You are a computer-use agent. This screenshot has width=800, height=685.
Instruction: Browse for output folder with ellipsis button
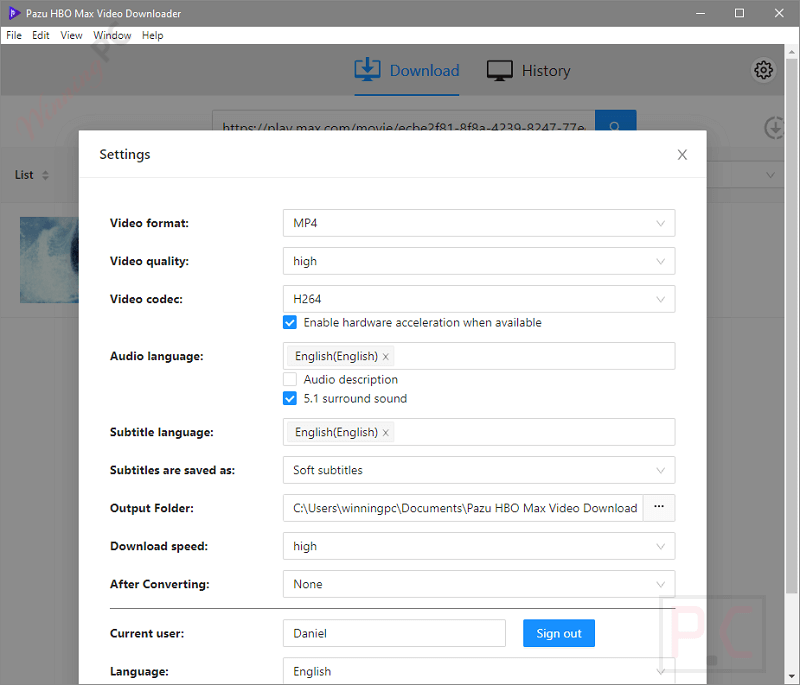[659, 508]
